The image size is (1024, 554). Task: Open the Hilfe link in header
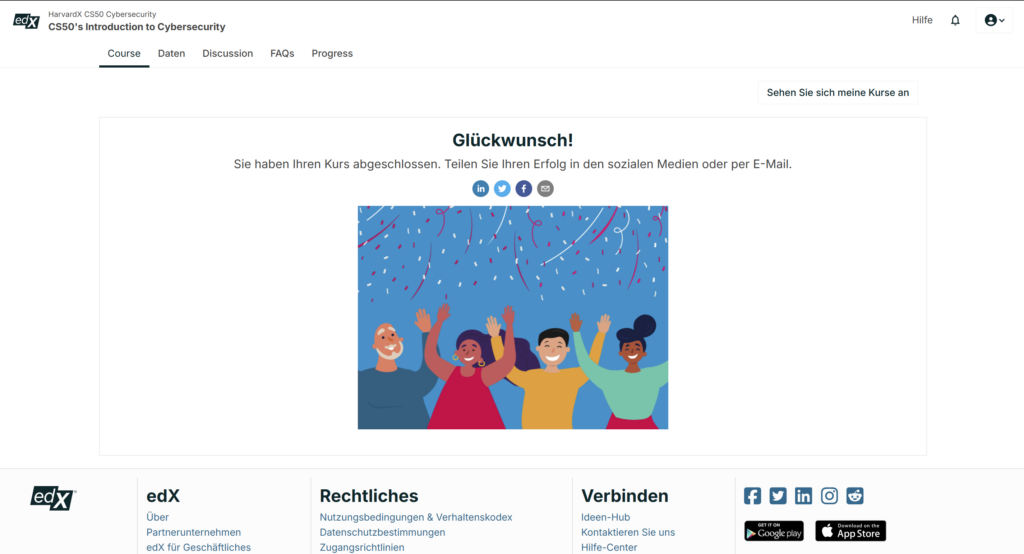(x=922, y=20)
